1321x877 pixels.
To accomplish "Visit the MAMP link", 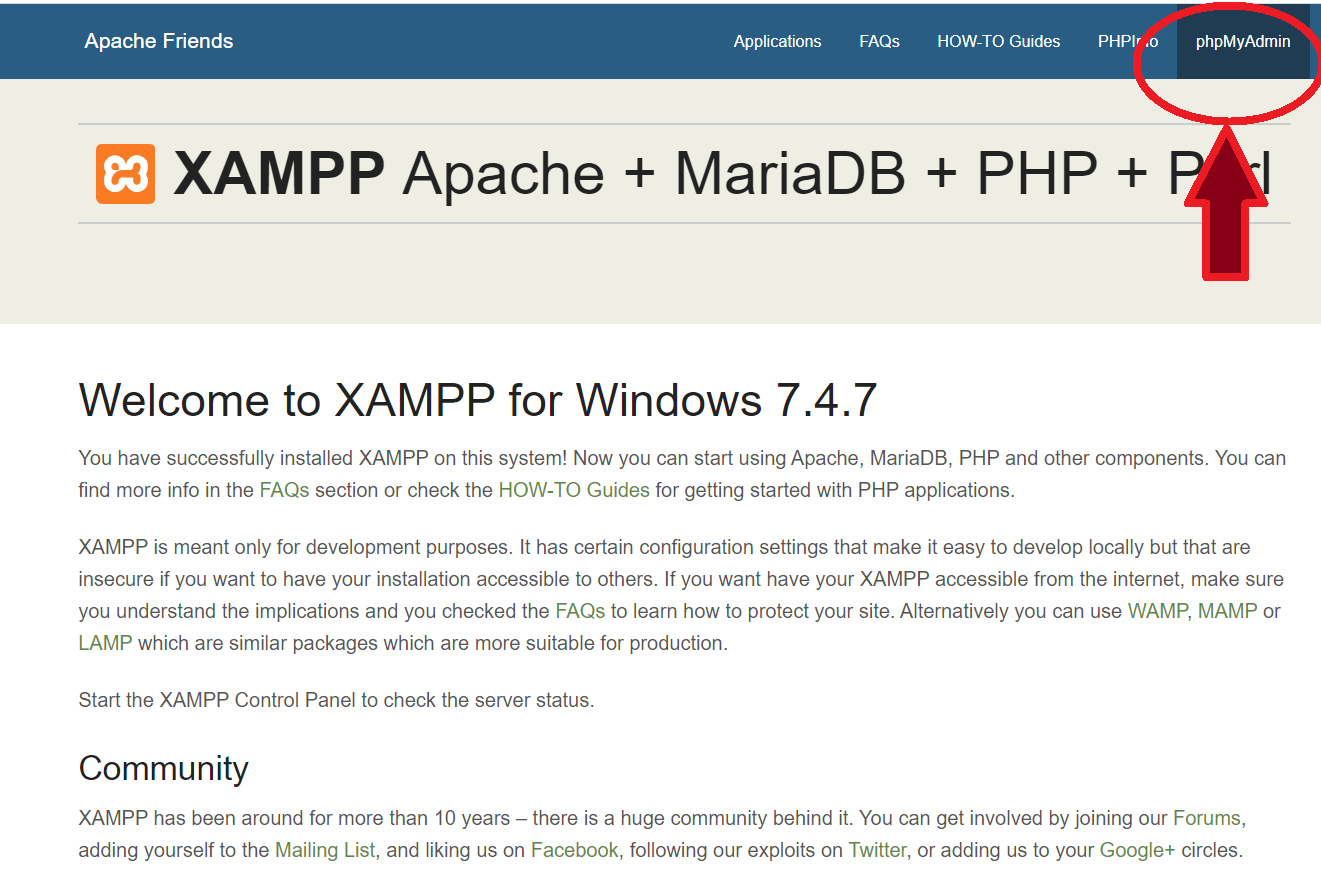I will tap(1227, 611).
